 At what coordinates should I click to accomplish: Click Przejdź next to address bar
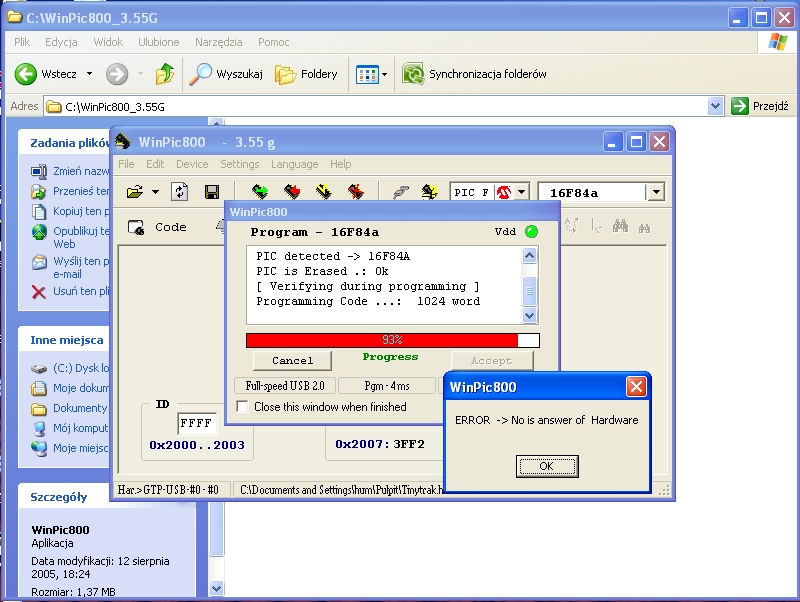[x=760, y=106]
